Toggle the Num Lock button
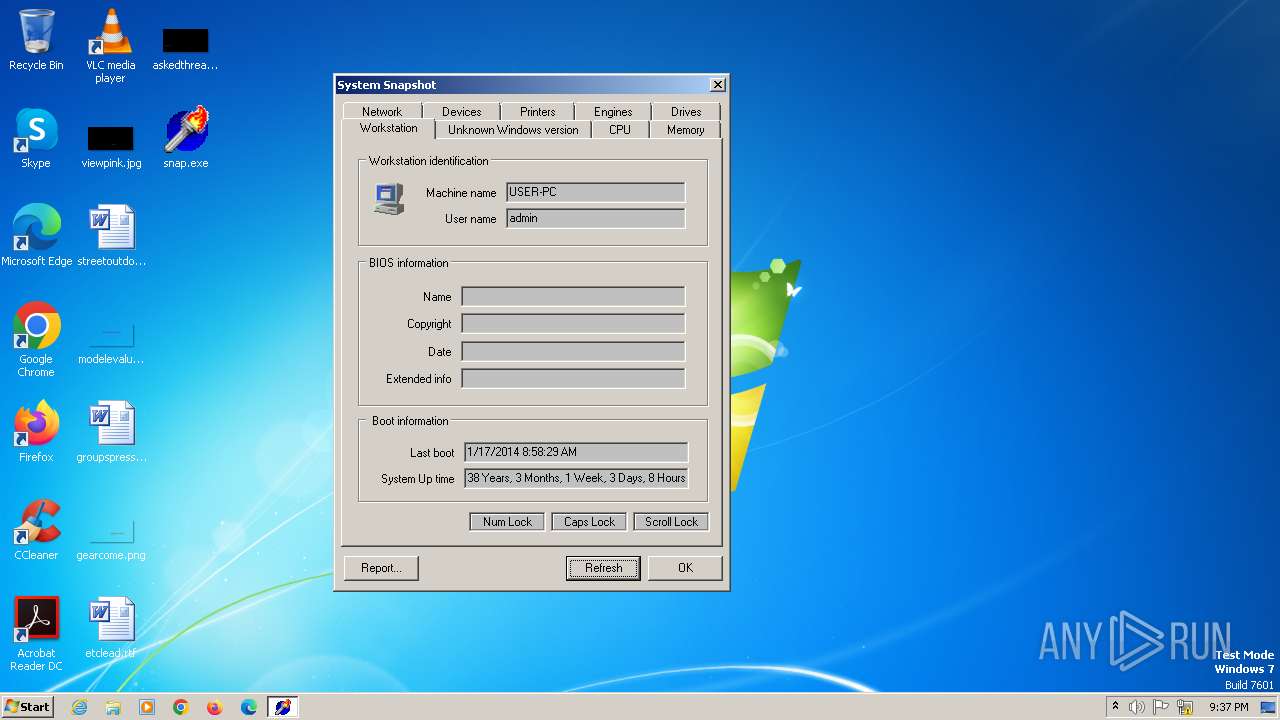This screenshot has width=1280, height=720. click(507, 522)
